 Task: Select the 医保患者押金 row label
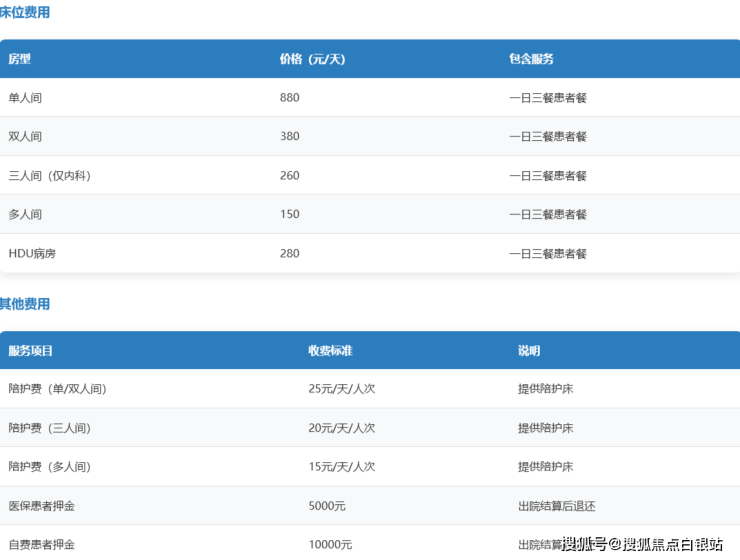point(41,506)
